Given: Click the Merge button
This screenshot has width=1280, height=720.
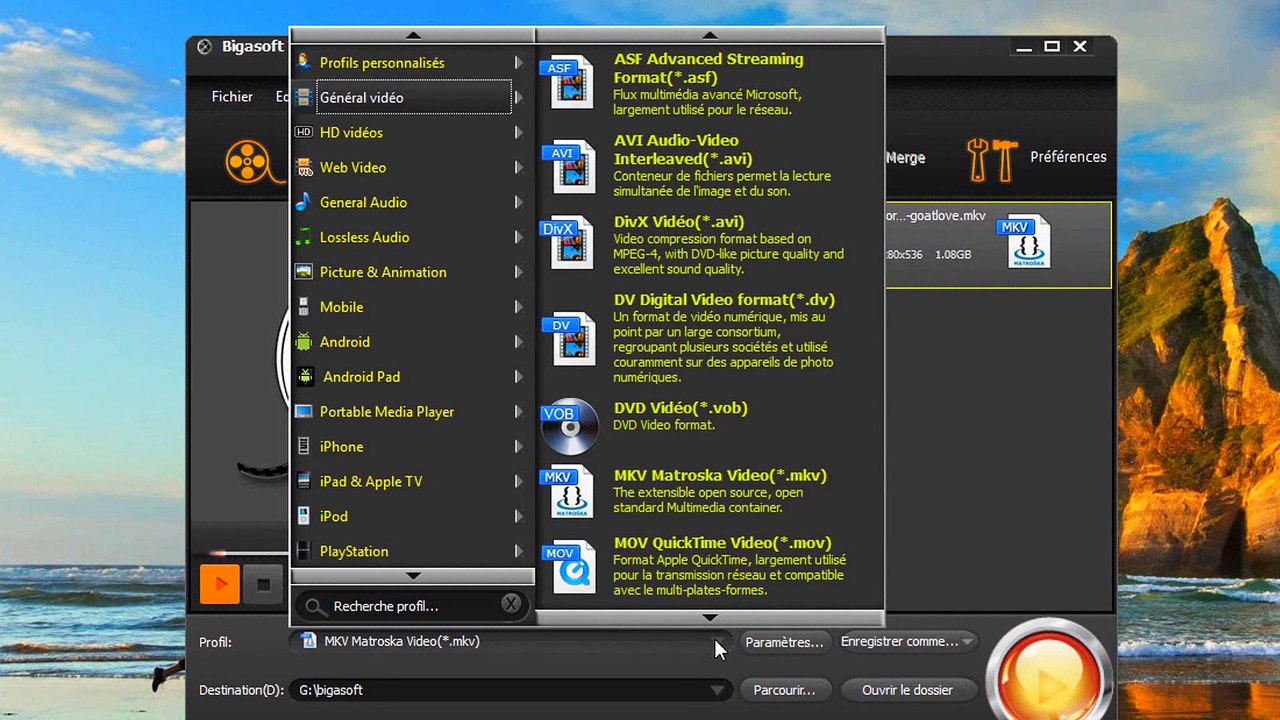Looking at the screenshot, I should (x=905, y=158).
